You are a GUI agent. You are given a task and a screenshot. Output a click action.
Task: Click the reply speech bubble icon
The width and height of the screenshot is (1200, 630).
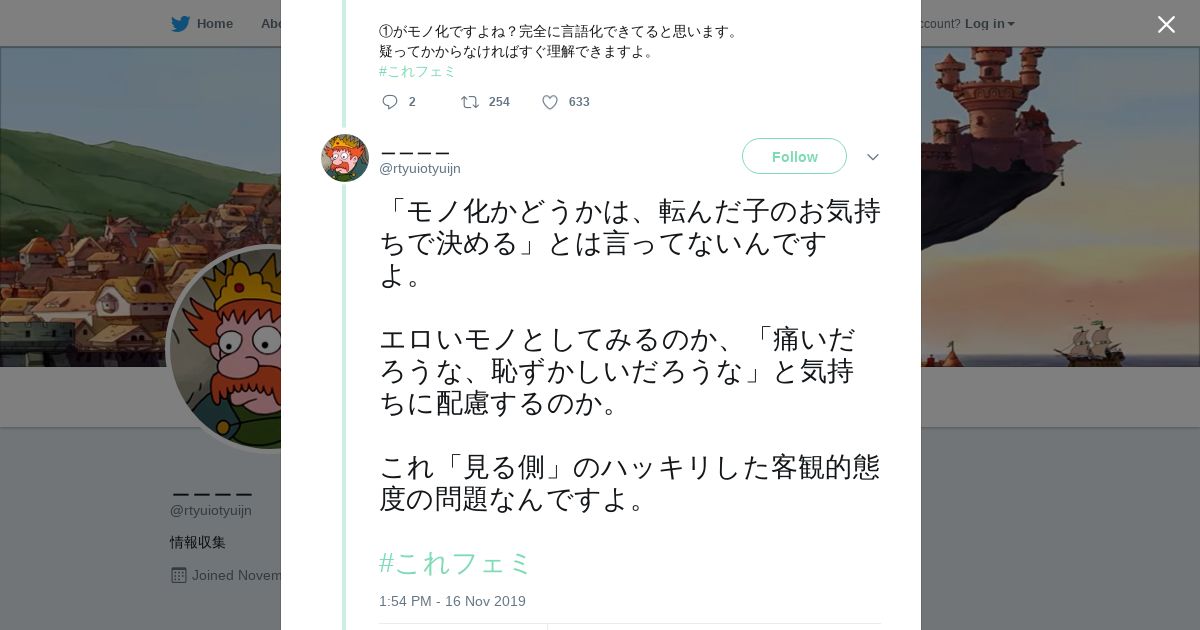point(390,102)
